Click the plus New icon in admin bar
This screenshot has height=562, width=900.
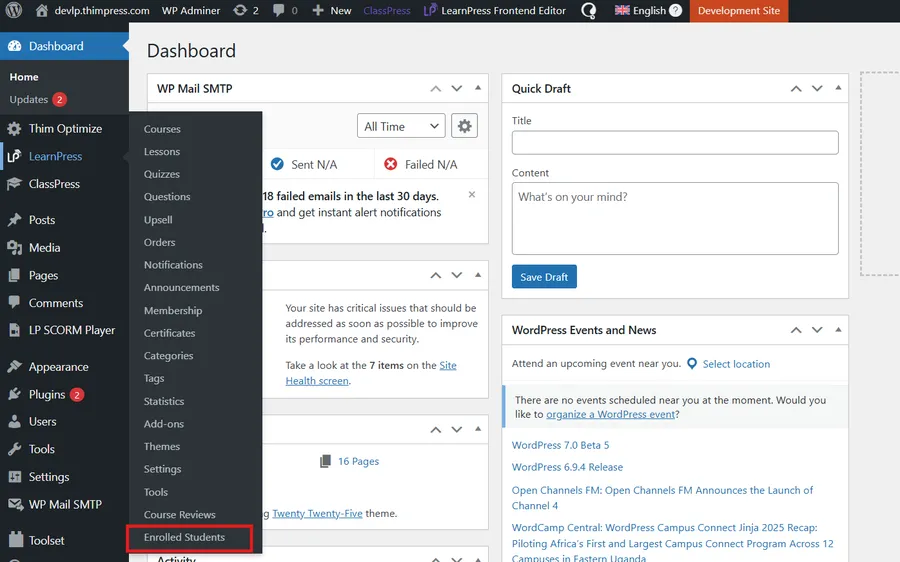(317, 10)
